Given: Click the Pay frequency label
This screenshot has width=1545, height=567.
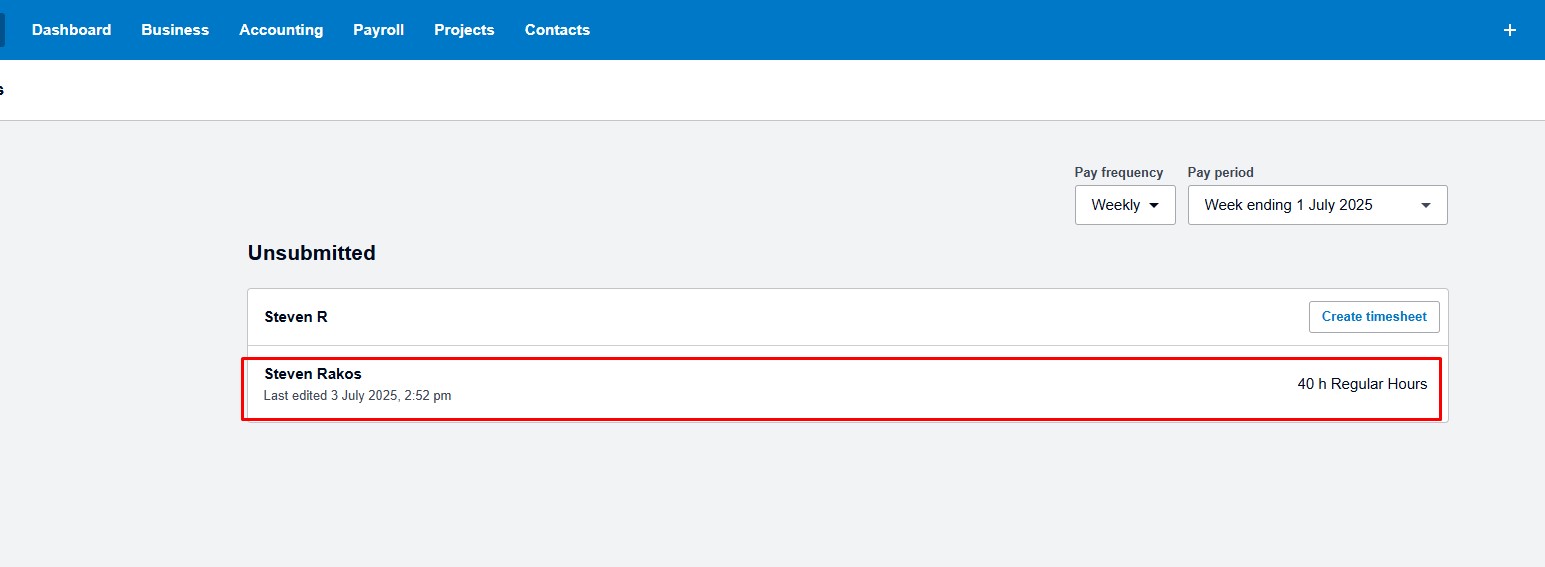Looking at the screenshot, I should coord(1119,172).
